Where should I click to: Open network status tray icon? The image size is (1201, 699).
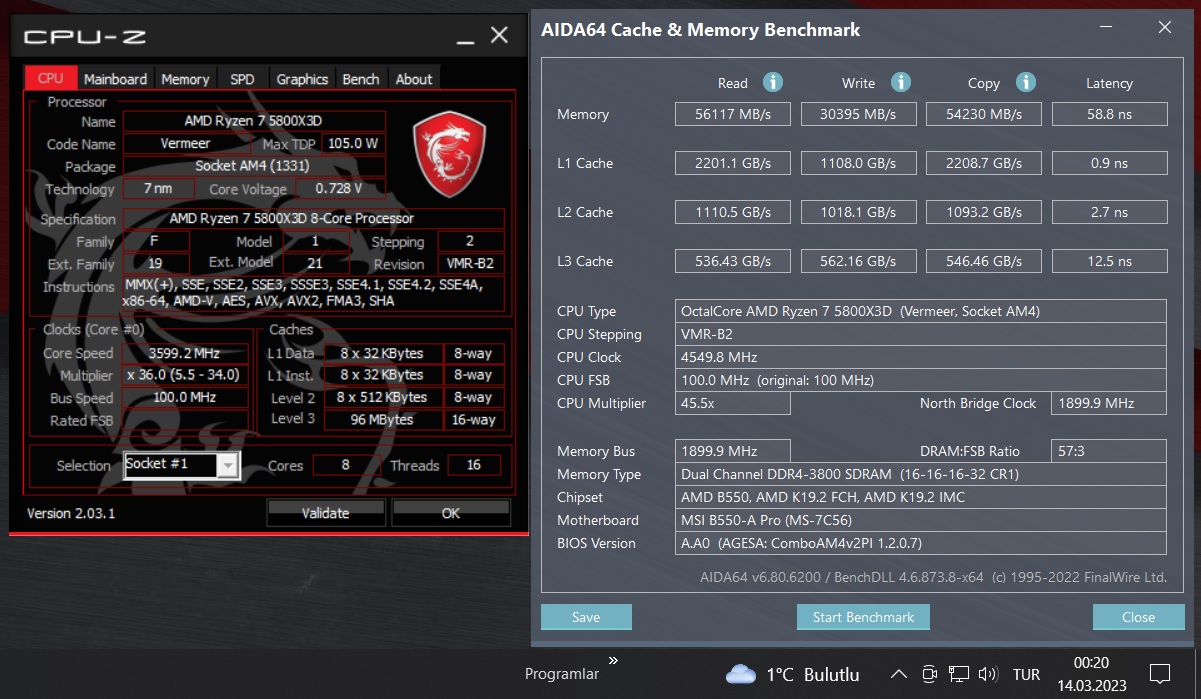tap(959, 674)
